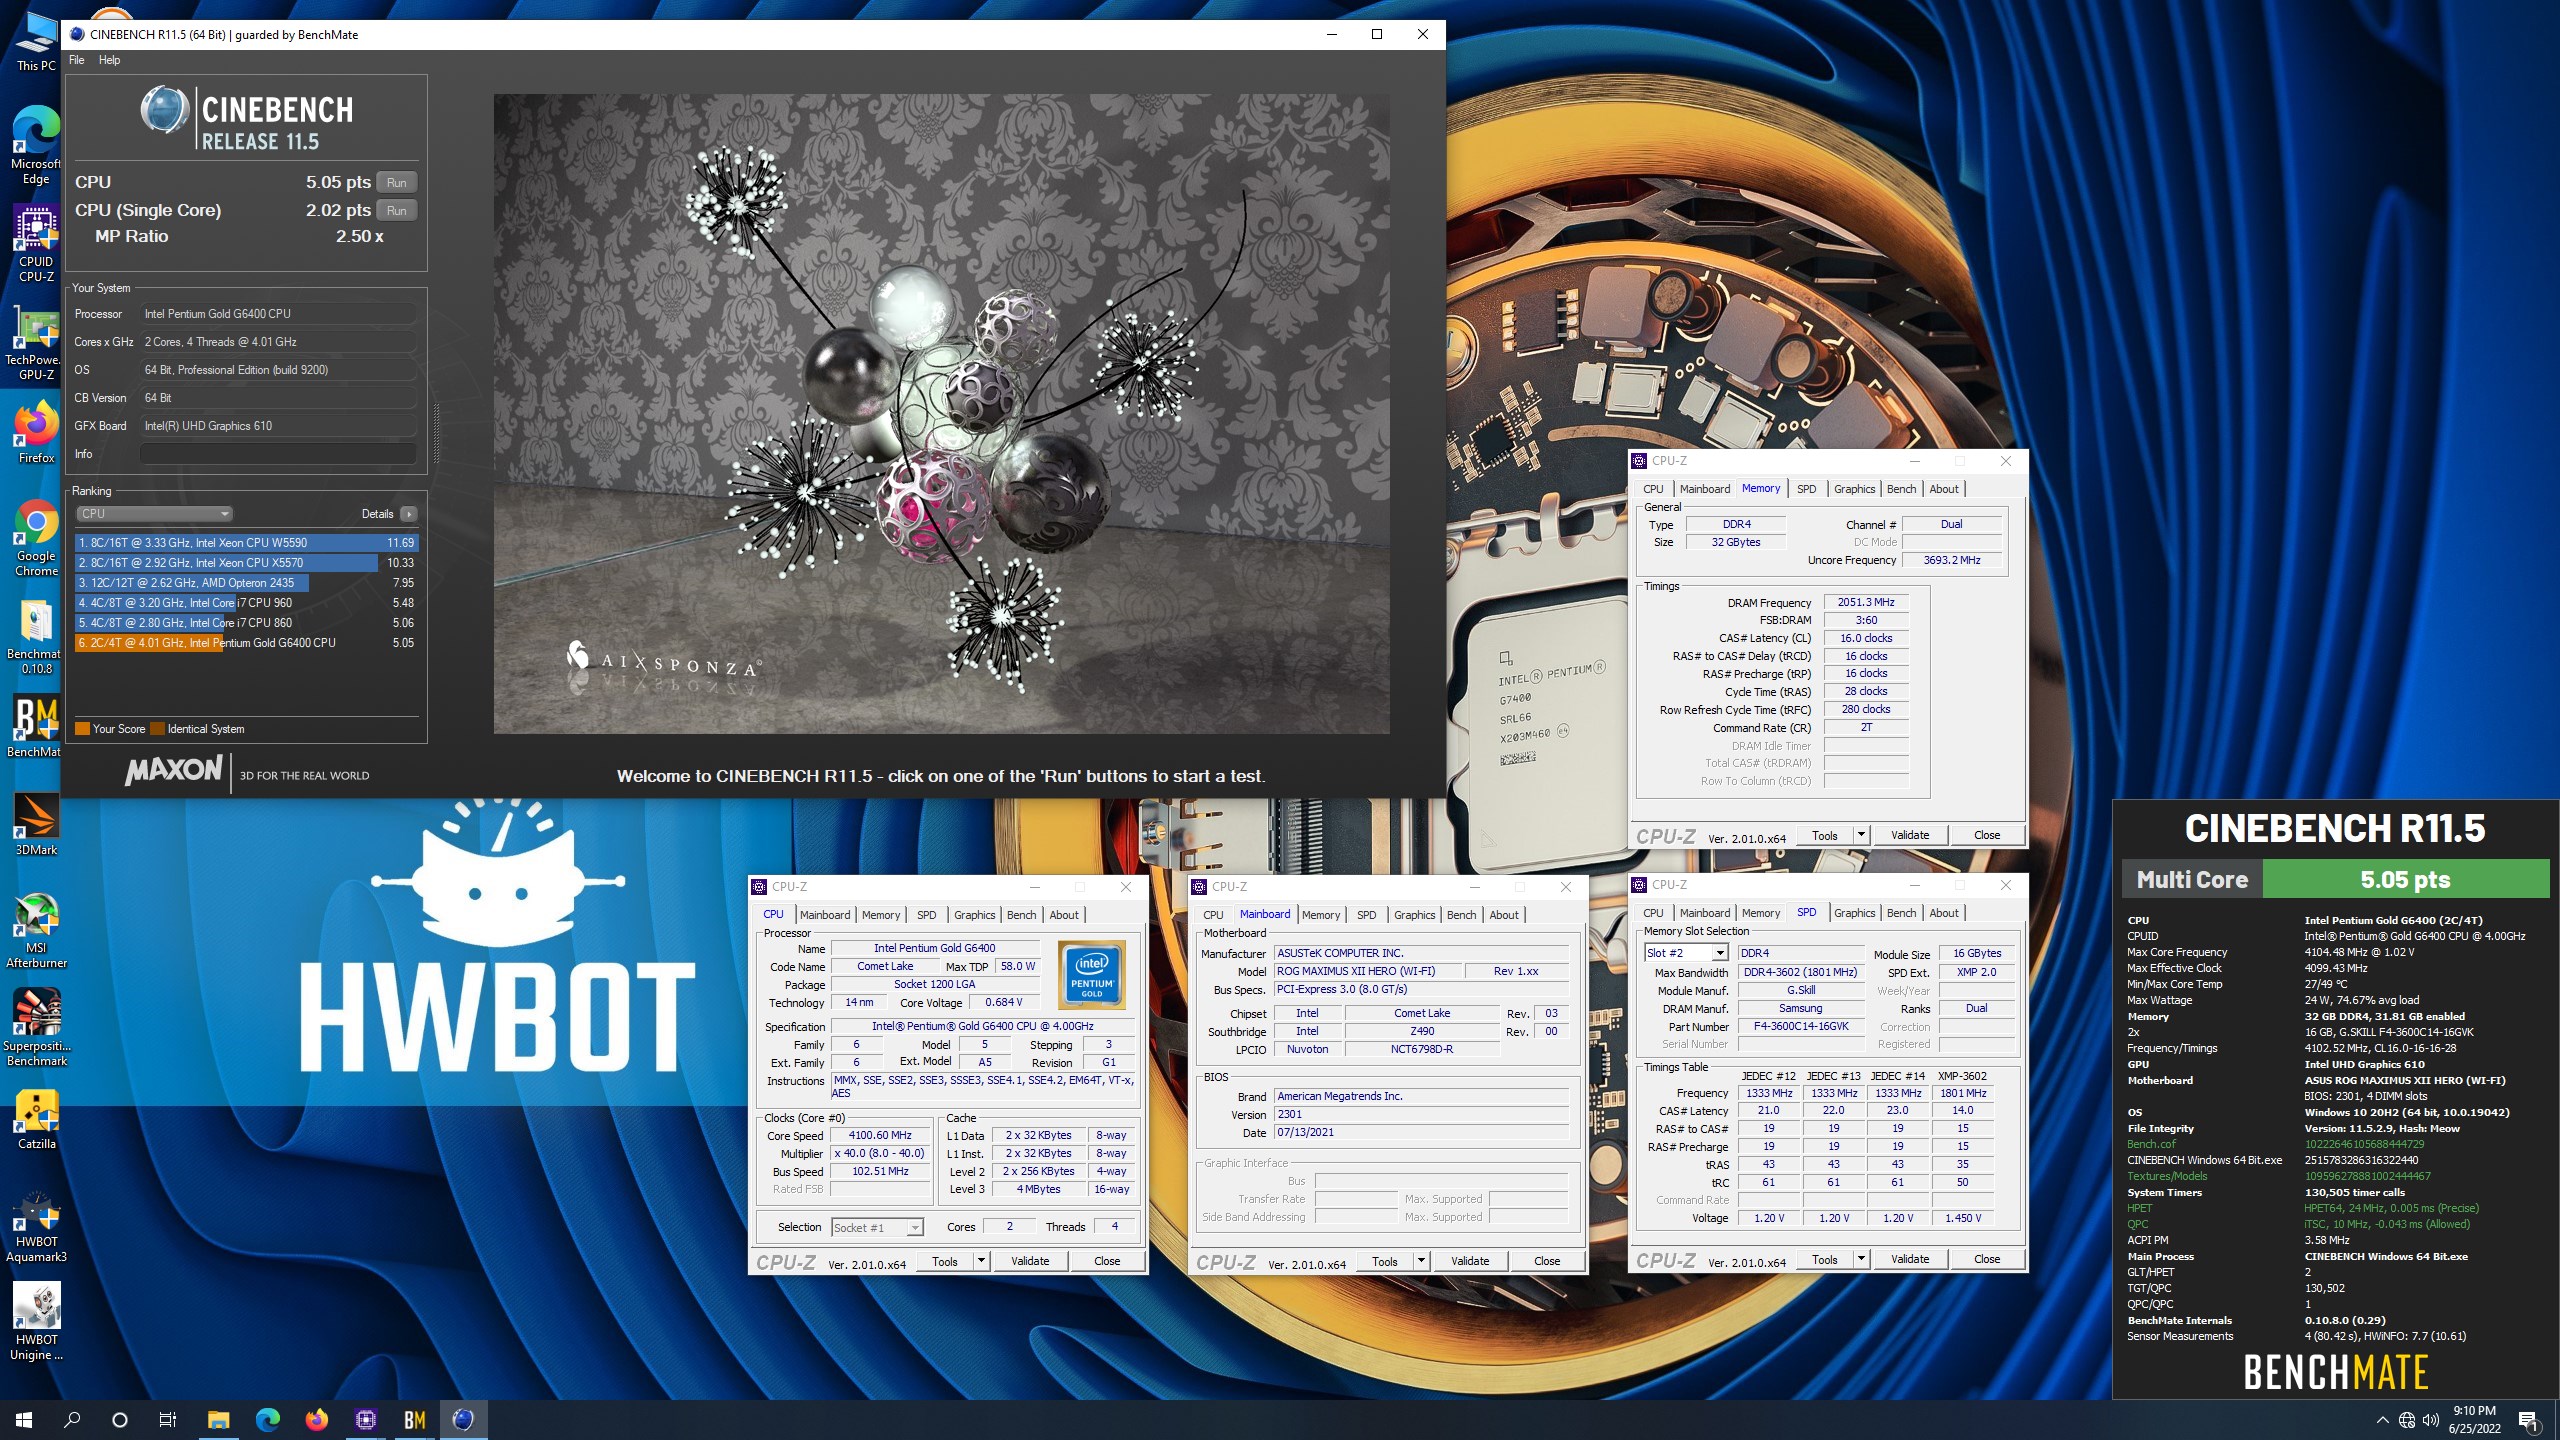Run the CPU Single Core test

(397, 211)
